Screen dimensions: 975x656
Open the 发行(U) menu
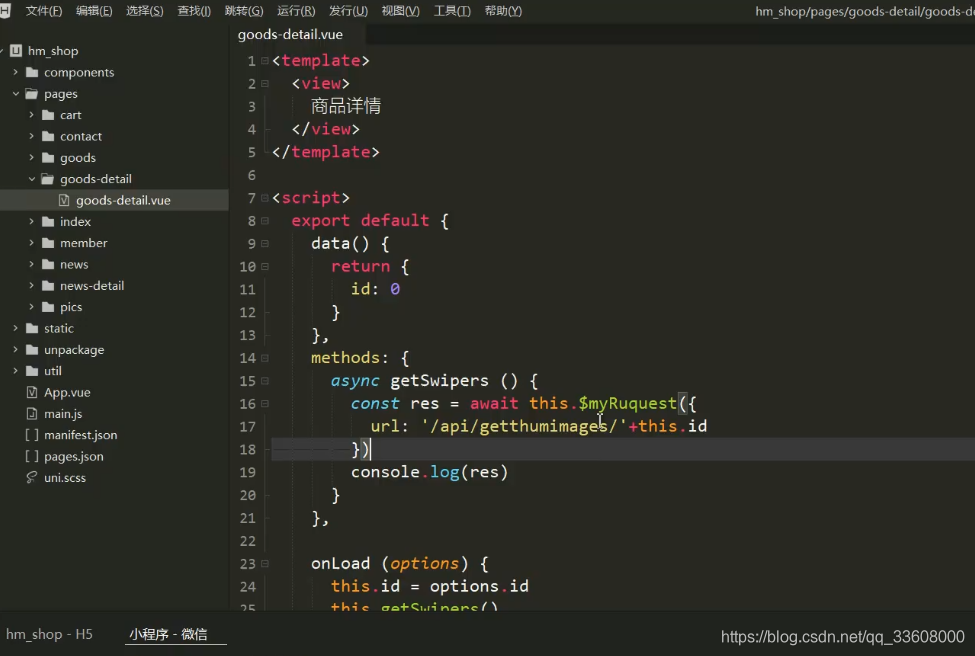click(x=348, y=11)
